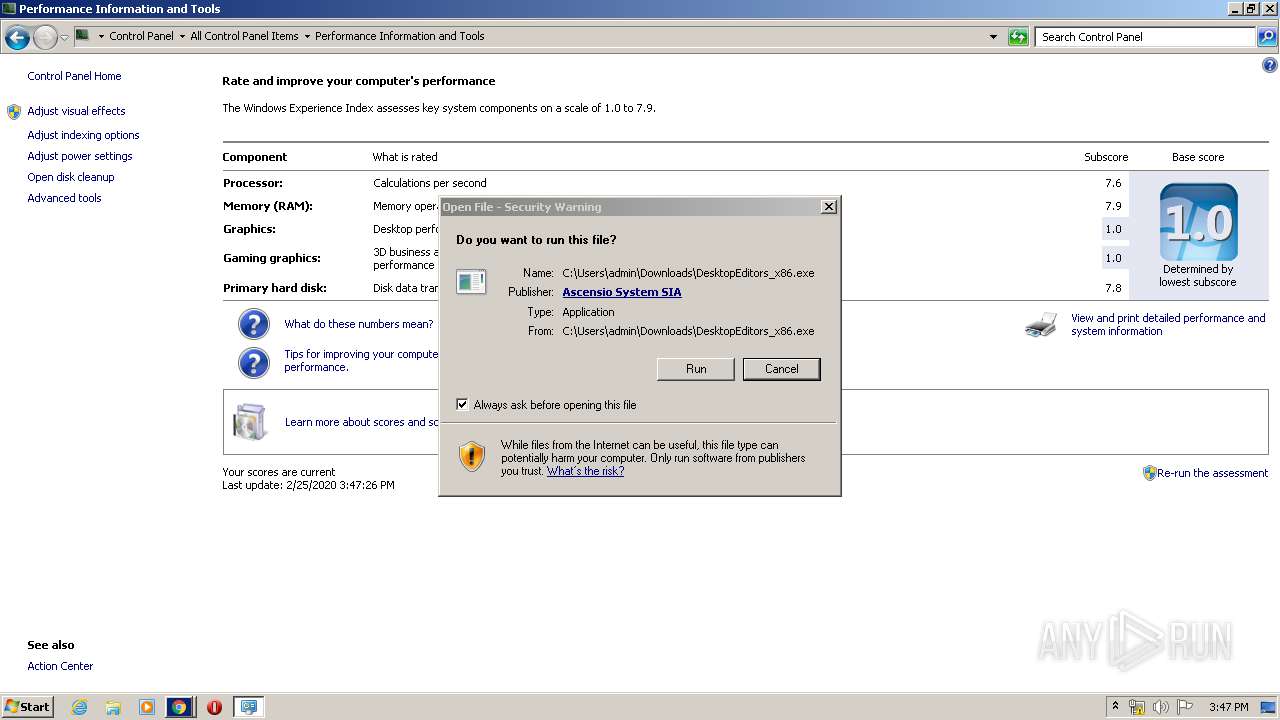Open disk cleanup link
Screen dimensions: 1280x720
(71, 177)
